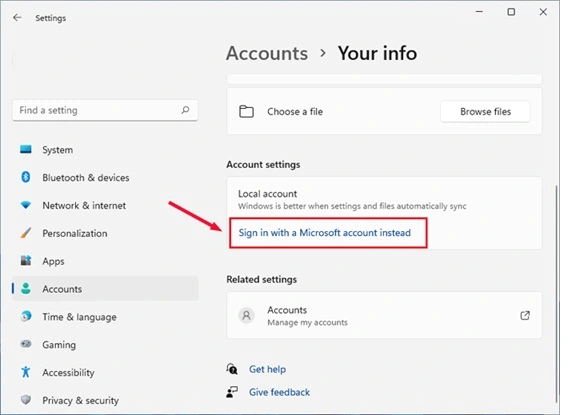Screen dimensions: 570x415
Task: Open external link icon for Accounts
Action: point(525,315)
